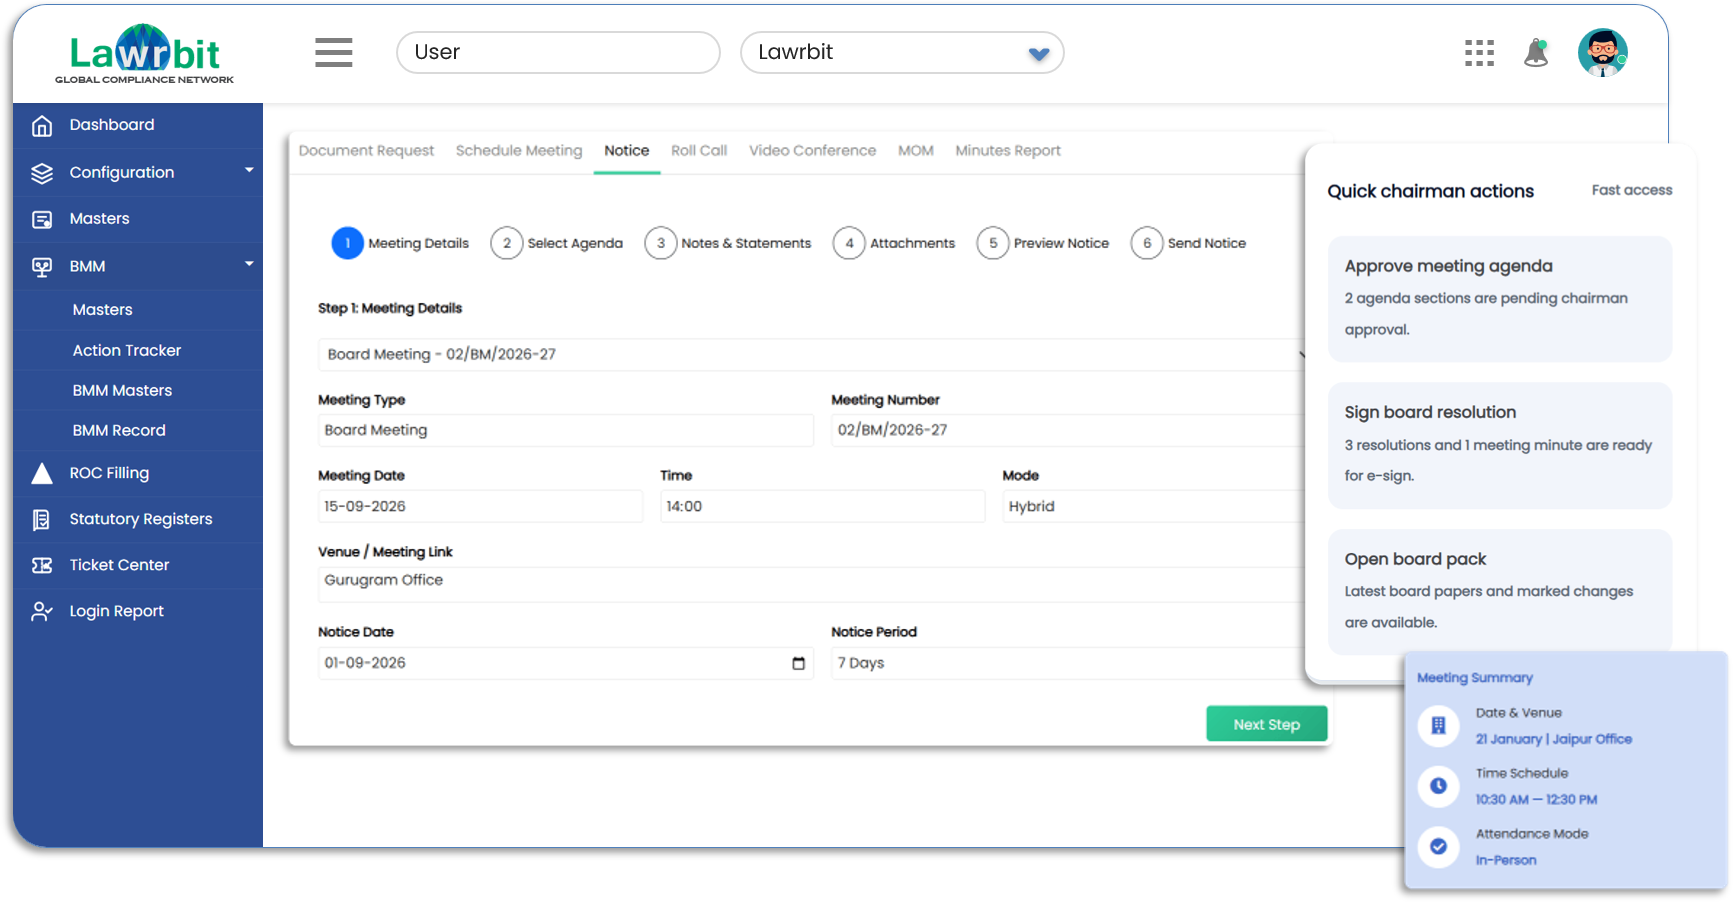Image resolution: width=1733 pixels, height=903 pixels.
Task: Click the Dashboard home icon
Action: point(42,125)
